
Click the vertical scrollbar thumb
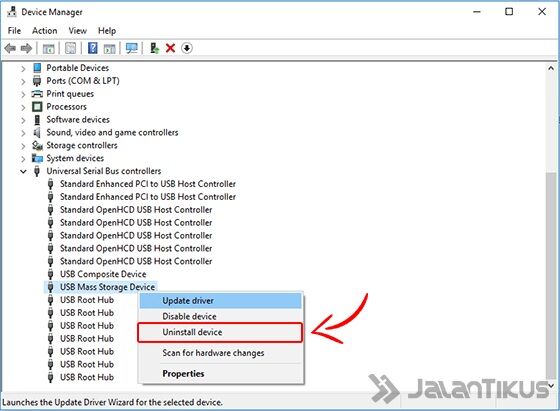551,275
